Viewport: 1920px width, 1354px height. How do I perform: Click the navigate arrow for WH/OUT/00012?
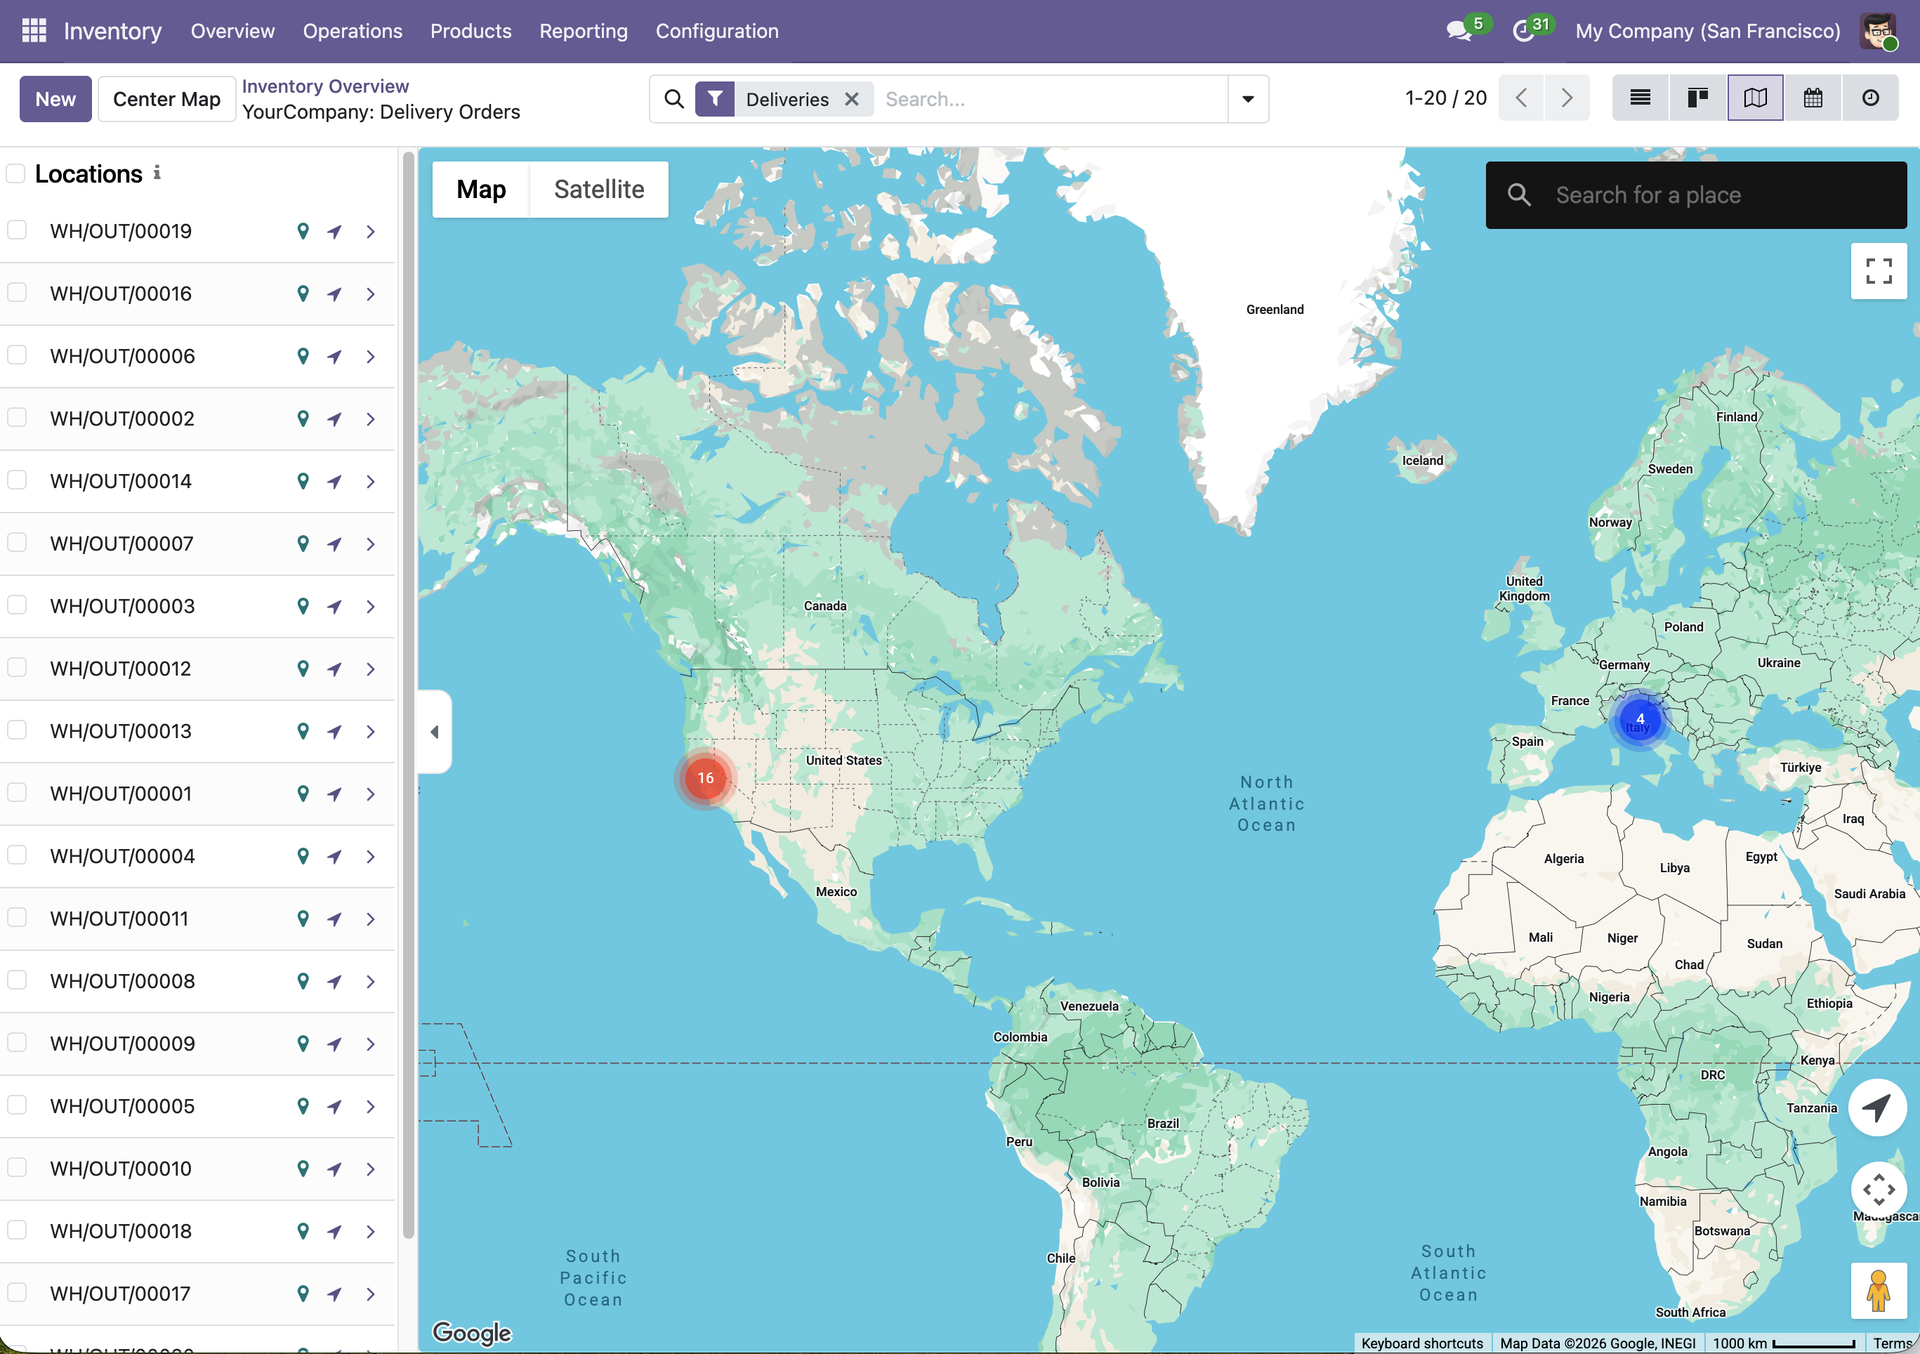(x=335, y=669)
